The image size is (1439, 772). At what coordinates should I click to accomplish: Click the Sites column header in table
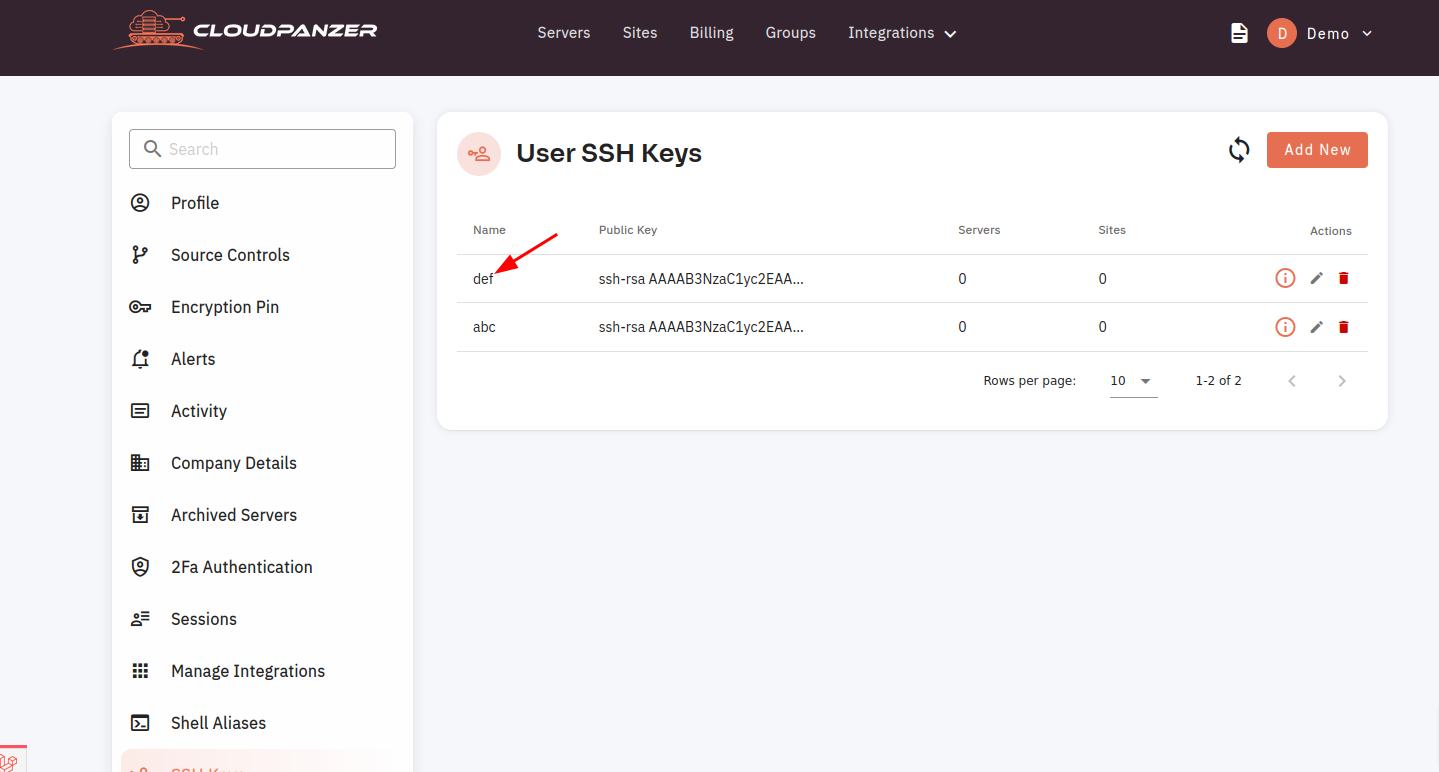point(1112,230)
